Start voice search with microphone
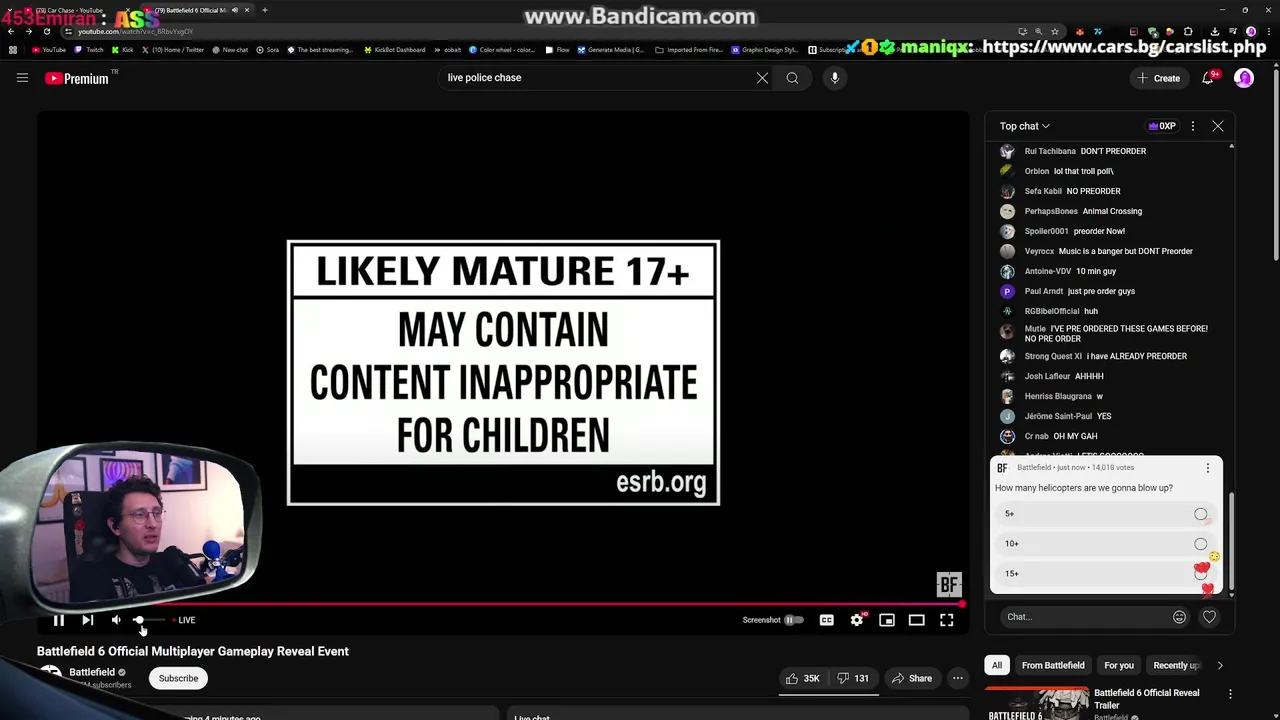Image resolution: width=1280 pixels, height=720 pixels. coord(834,78)
